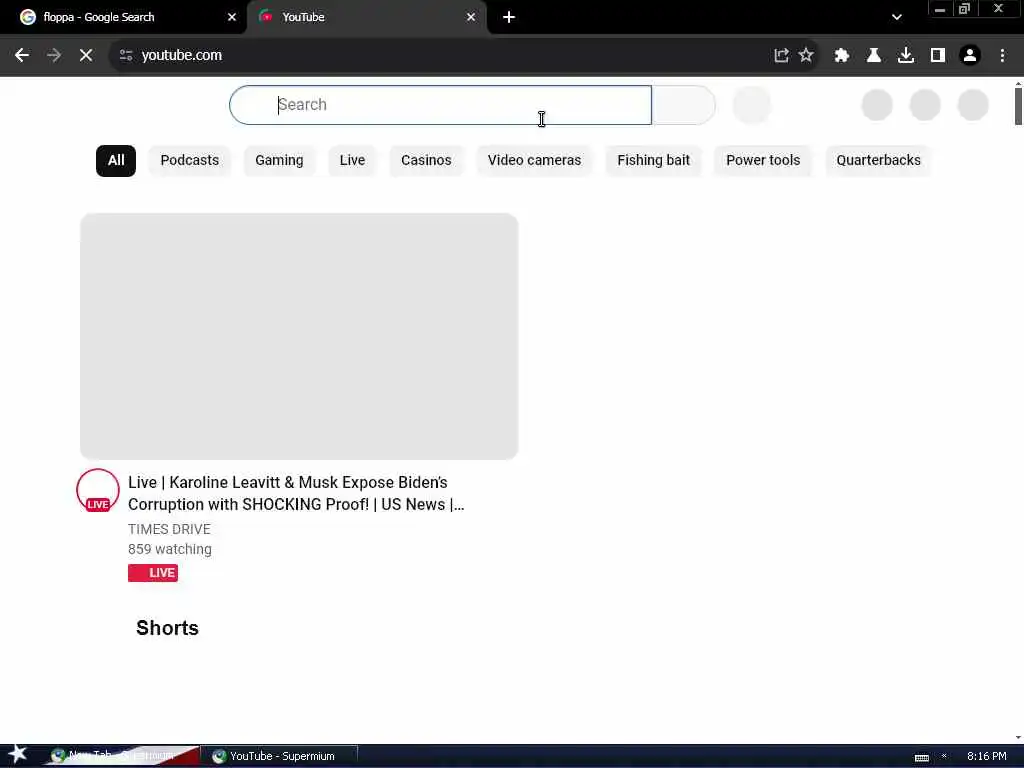The height and width of the screenshot is (768, 1024).
Task: Switch to New Tab - Supermium taskbar item
Action: (121, 756)
